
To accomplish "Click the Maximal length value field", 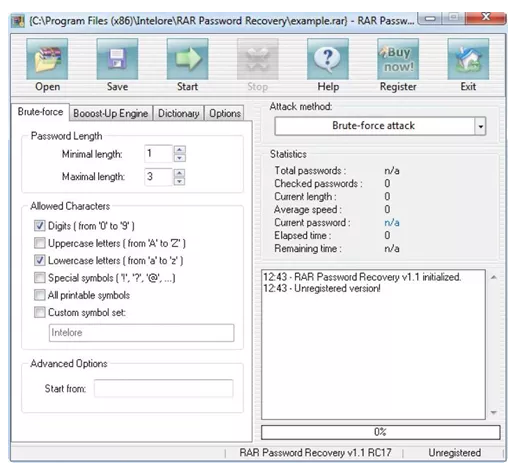I will [x=158, y=177].
